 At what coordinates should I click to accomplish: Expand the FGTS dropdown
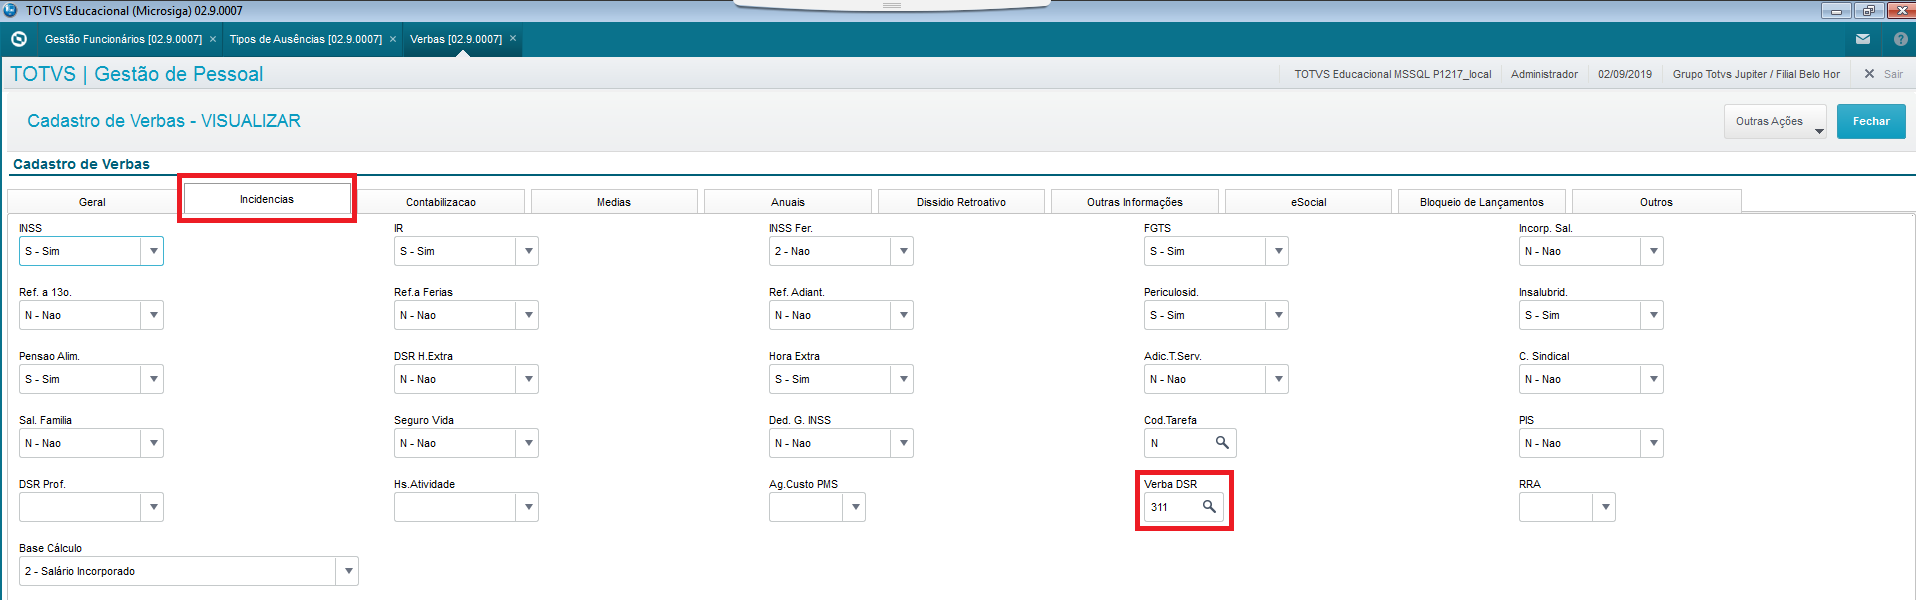pos(1278,251)
